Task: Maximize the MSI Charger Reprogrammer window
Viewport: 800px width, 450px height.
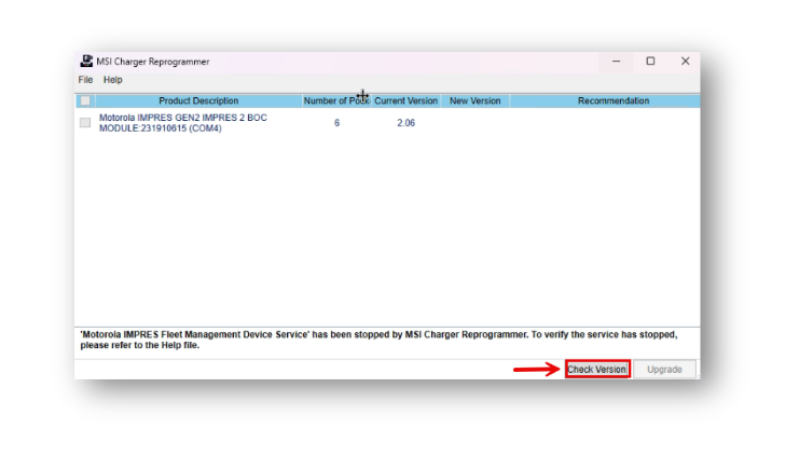Action: click(x=650, y=61)
